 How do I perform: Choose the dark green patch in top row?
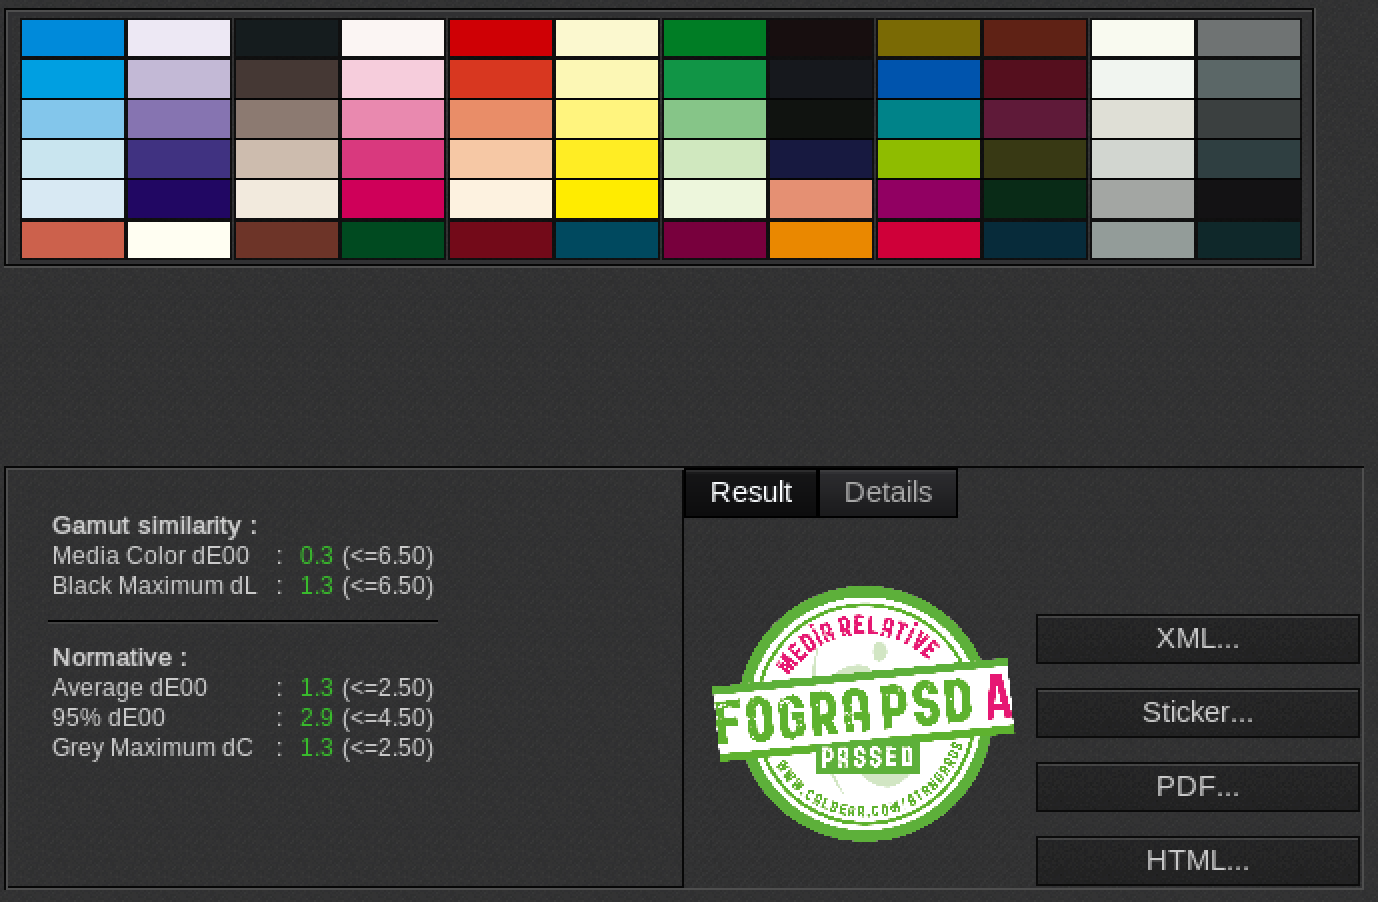pyautogui.click(x=714, y=39)
